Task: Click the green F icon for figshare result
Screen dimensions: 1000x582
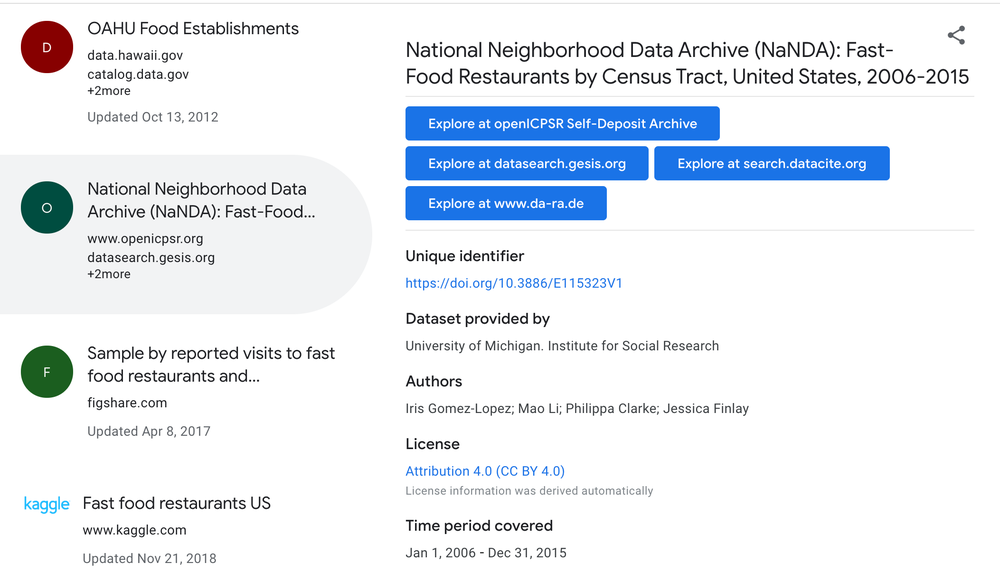Action: click(x=46, y=371)
